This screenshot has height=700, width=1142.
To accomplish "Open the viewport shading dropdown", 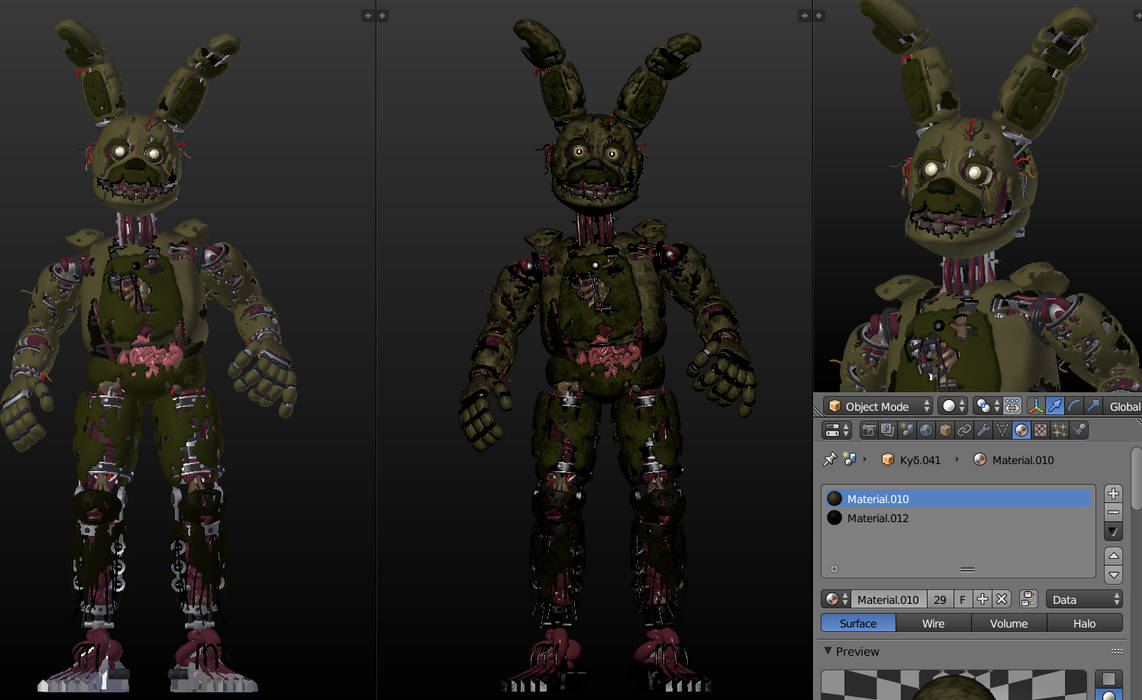I will click(953, 406).
